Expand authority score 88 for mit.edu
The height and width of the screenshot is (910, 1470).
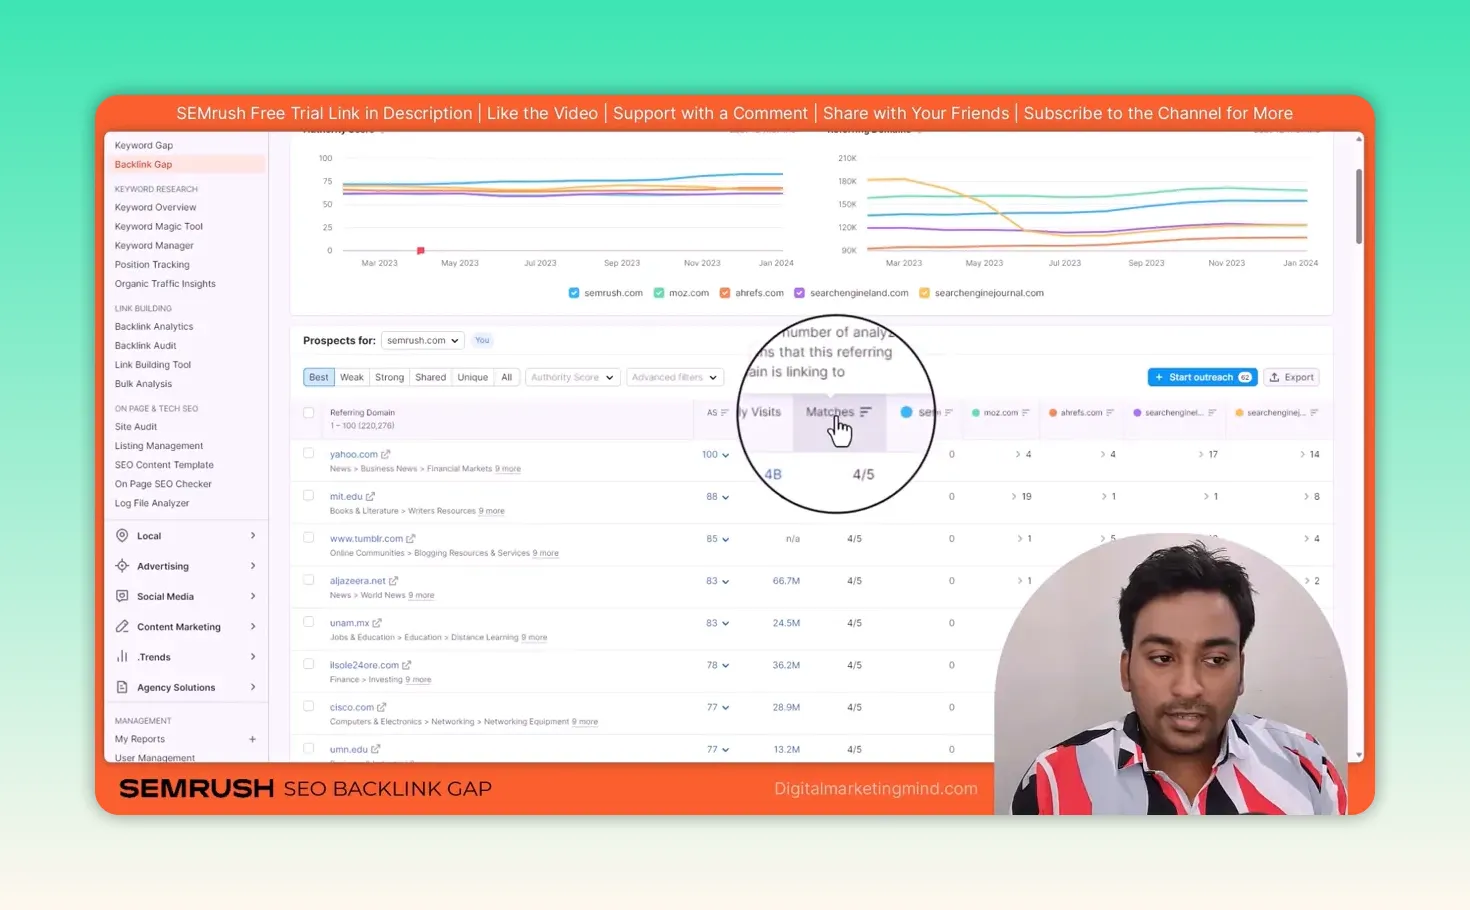click(x=725, y=497)
